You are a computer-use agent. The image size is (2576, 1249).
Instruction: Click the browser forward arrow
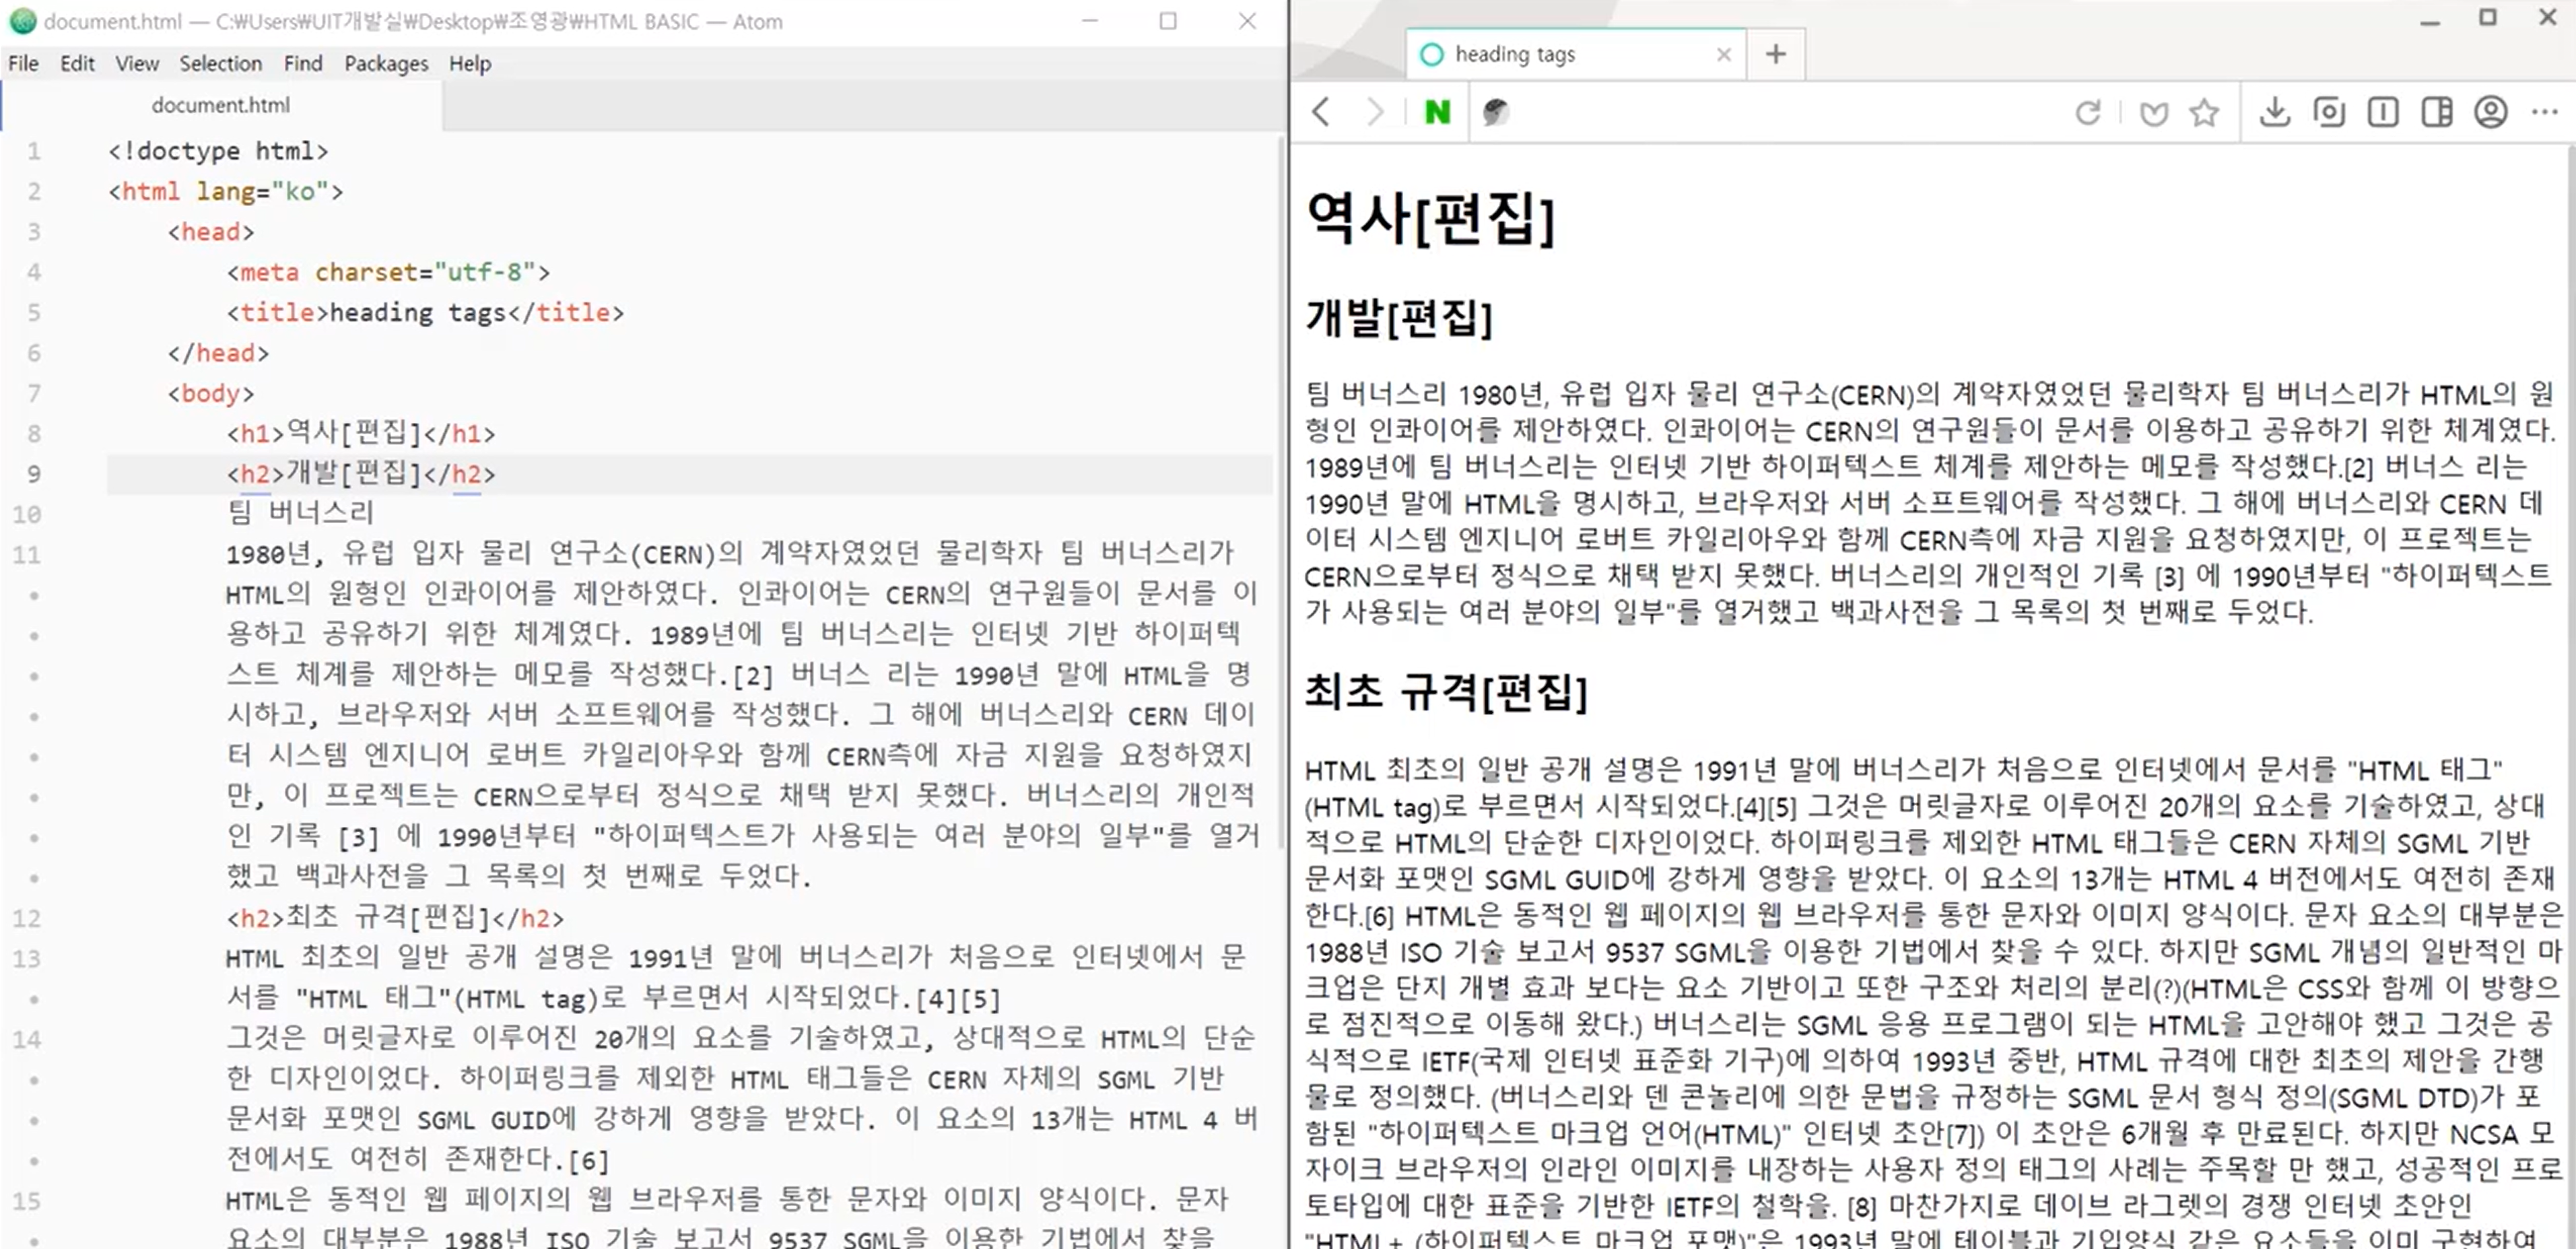(1375, 112)
